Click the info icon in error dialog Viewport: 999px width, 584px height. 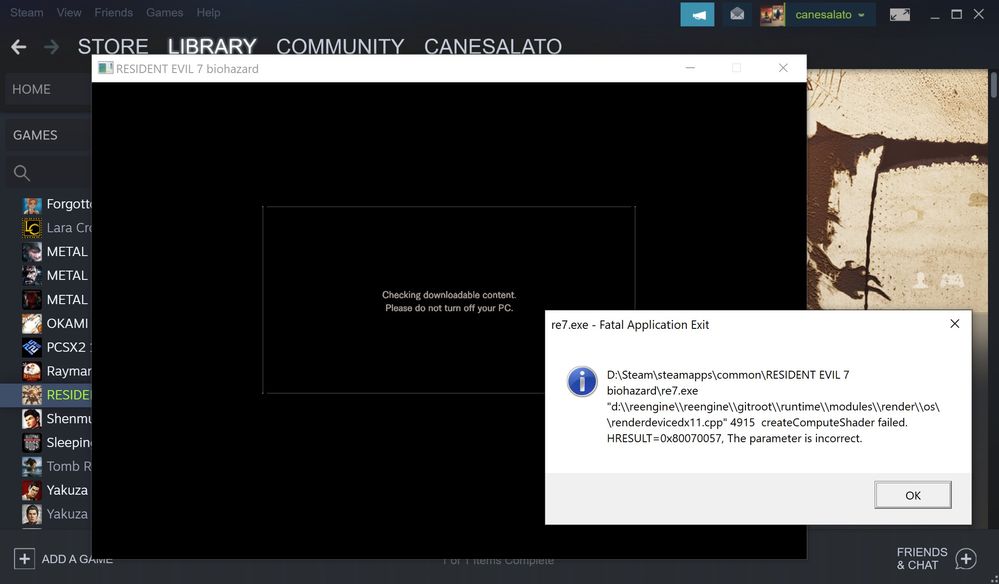click(582, 381)
